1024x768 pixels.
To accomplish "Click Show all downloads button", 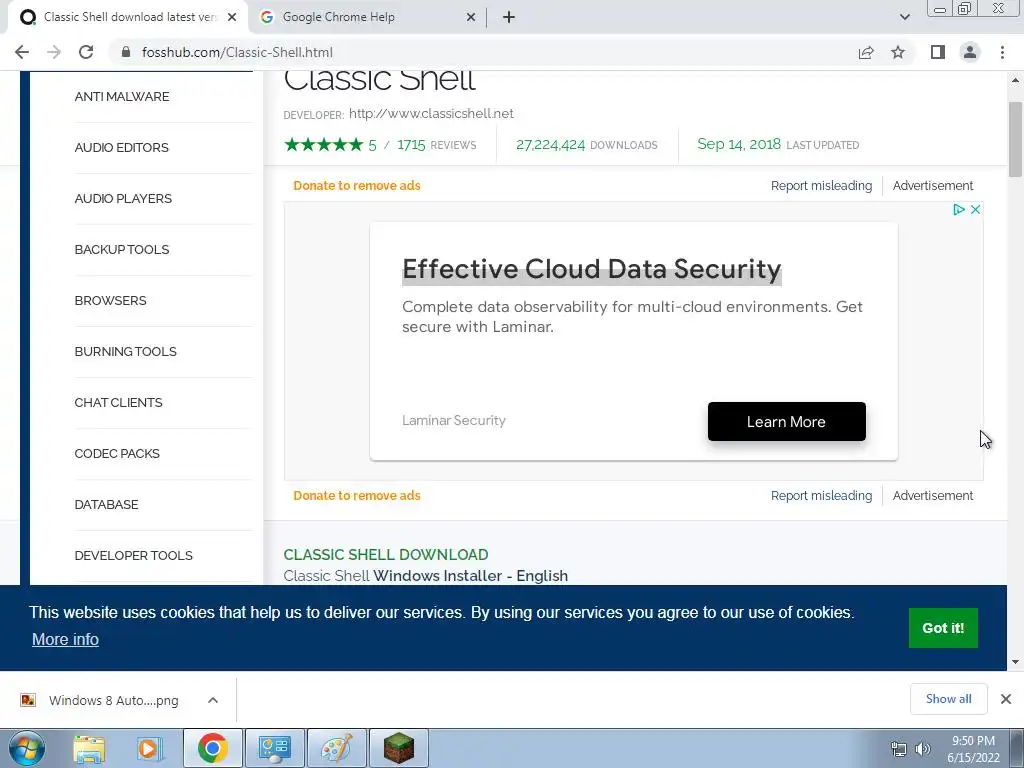I will [x=948, y=699].
